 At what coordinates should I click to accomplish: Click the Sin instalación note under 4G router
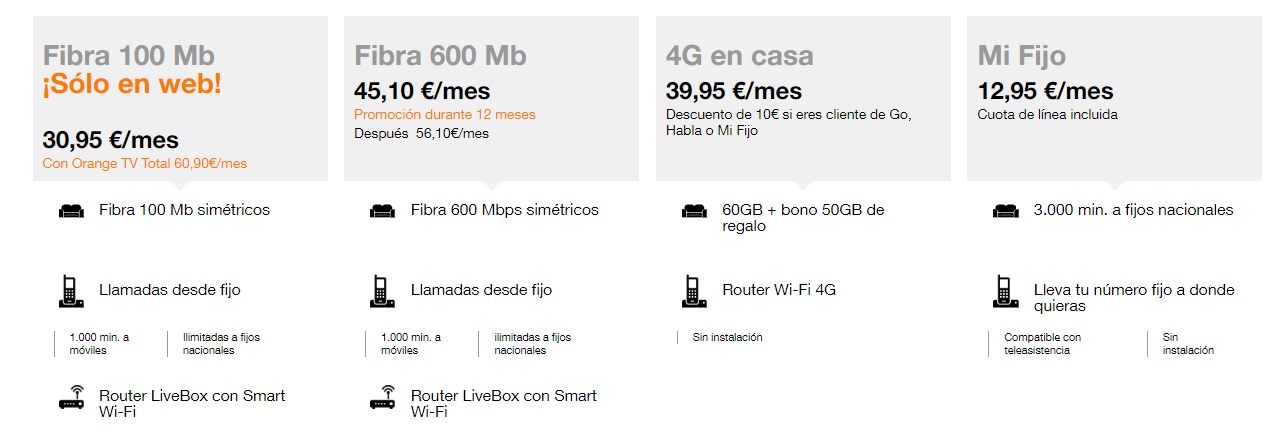[x=727, y=337]
